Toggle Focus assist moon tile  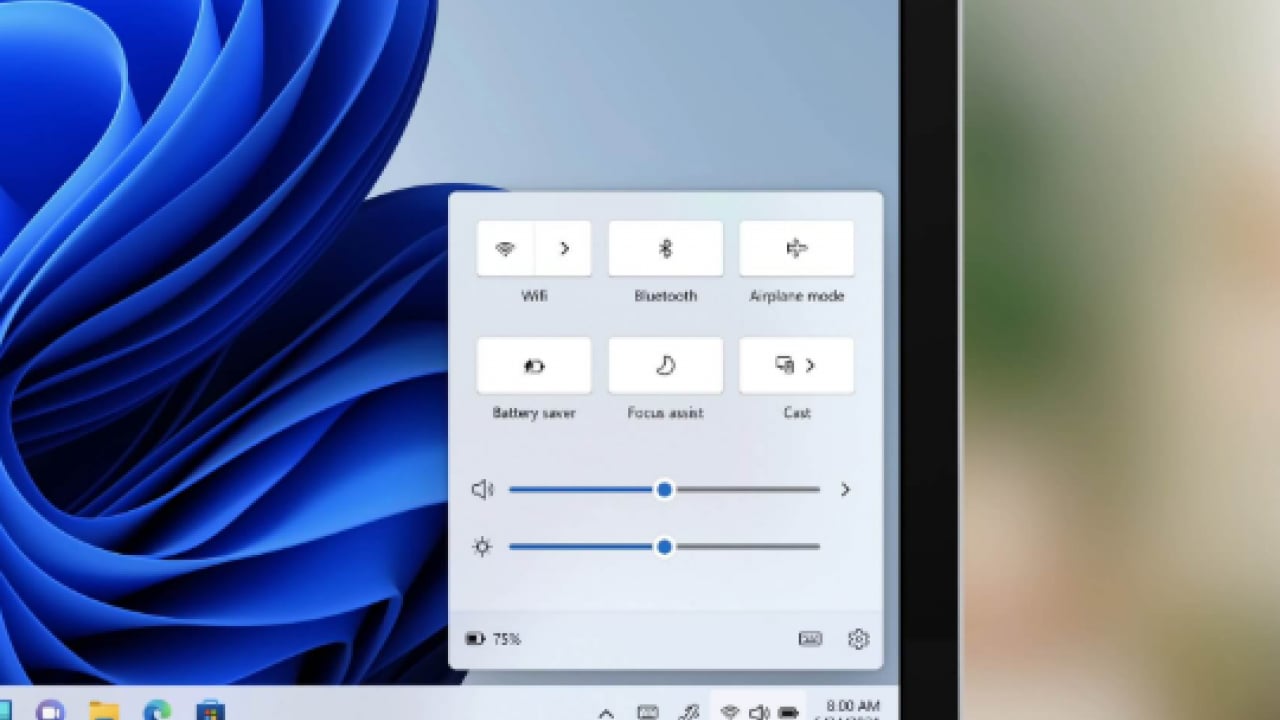(x=665, y=365)
